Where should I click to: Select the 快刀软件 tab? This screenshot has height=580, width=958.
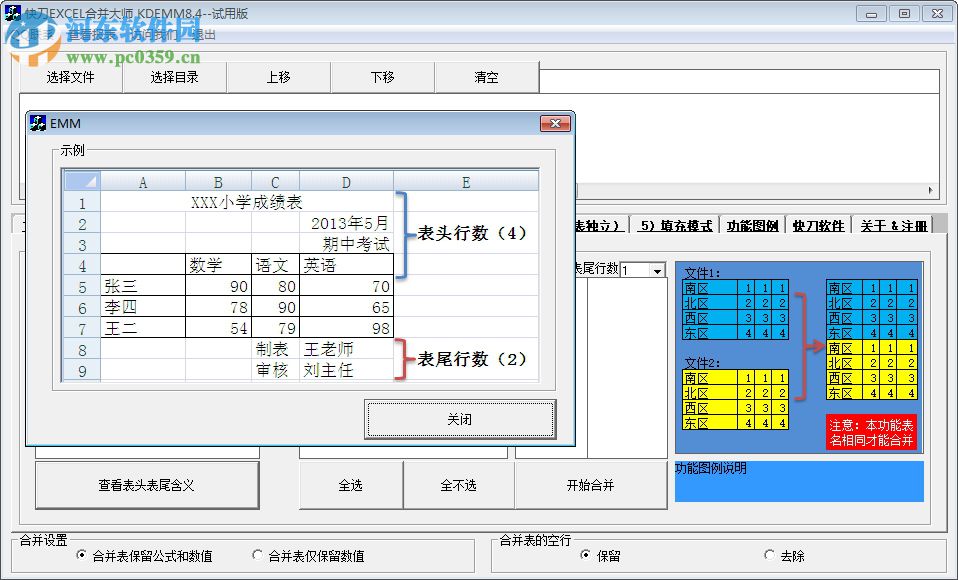tap(817, 225)
